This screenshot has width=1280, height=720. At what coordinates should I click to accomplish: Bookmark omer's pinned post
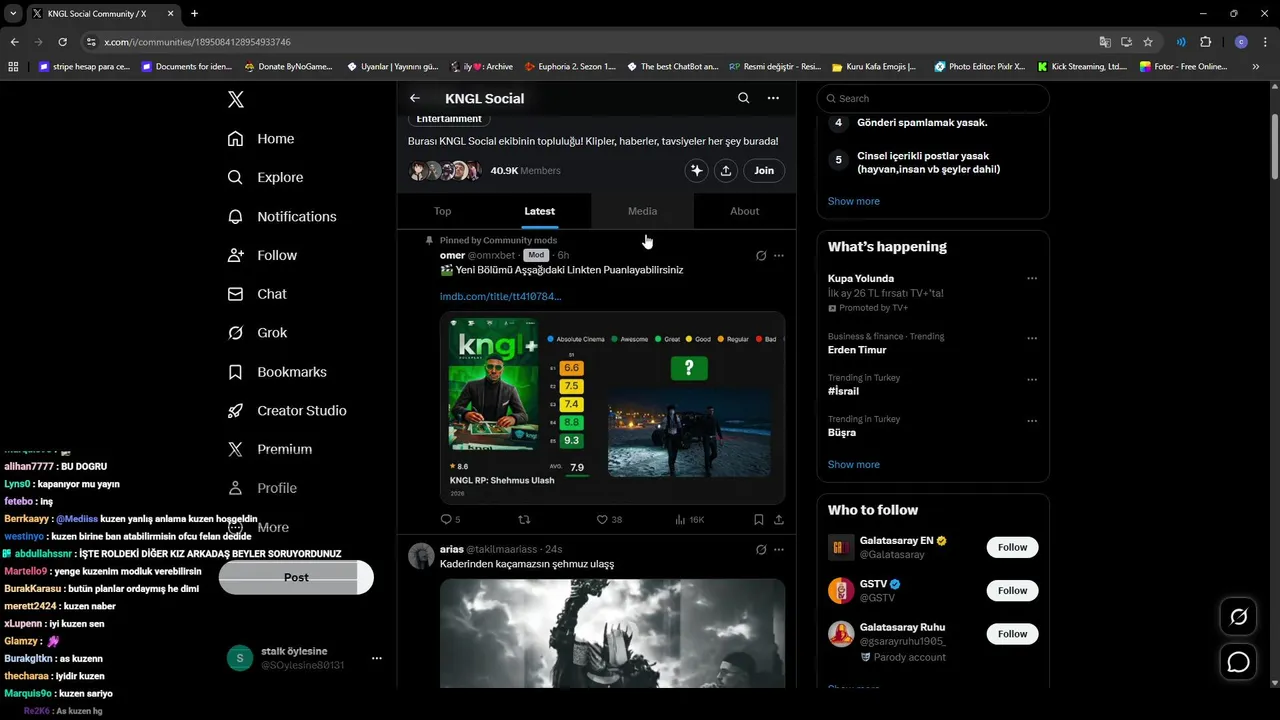point(759,520)
